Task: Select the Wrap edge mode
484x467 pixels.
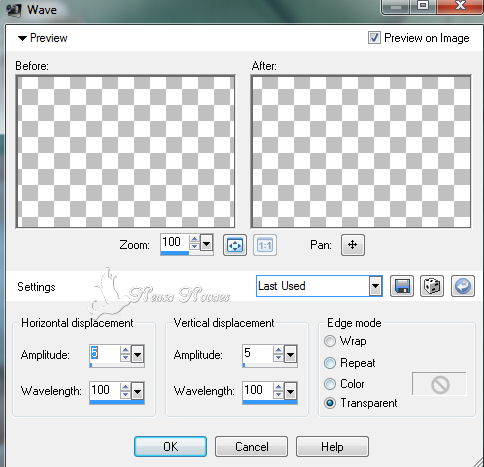Action: point(330,341)
